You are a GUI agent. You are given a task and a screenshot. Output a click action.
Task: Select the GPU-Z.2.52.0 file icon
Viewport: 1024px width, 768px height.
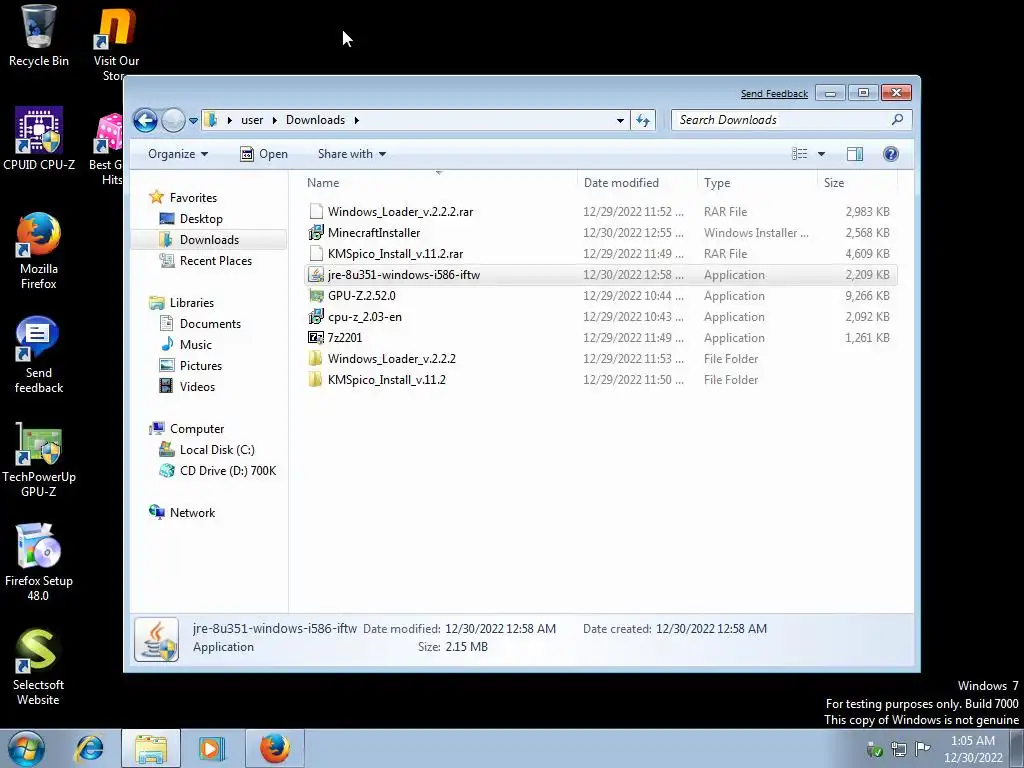[x=316, y=296]
